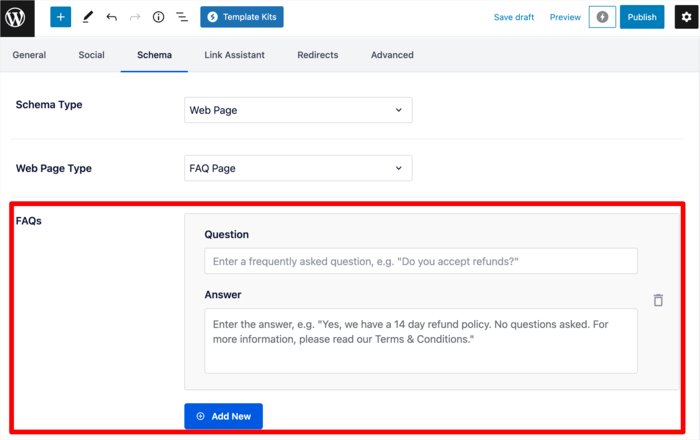This screenshot has height=440, width=700.
Task: Switch to the General tab
Action: (29, 55)
